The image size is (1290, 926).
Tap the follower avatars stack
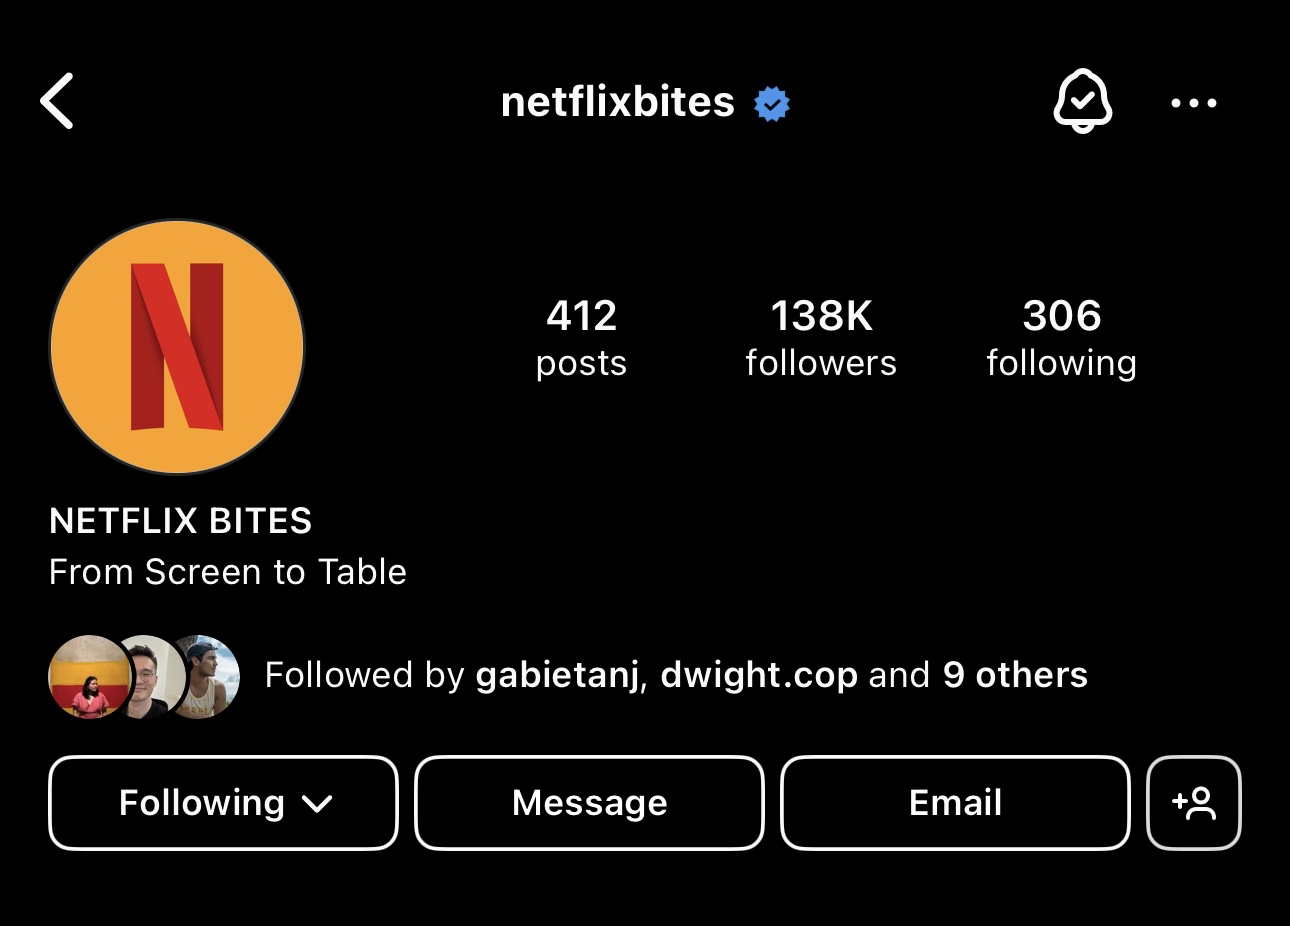(x=143, y=675)
